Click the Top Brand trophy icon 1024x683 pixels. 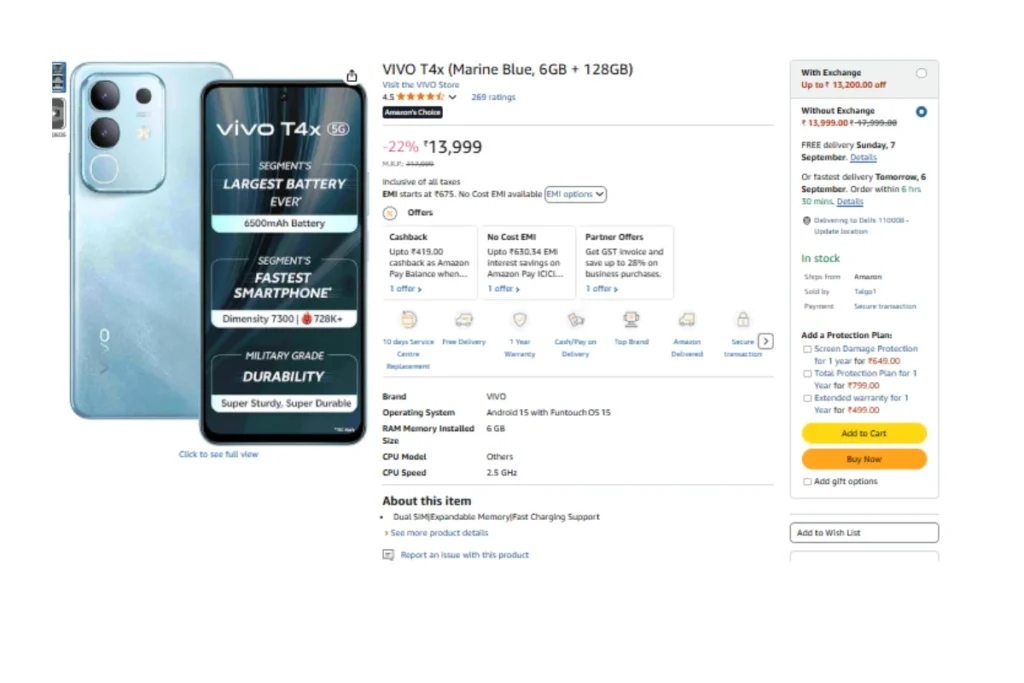point(631,320)
